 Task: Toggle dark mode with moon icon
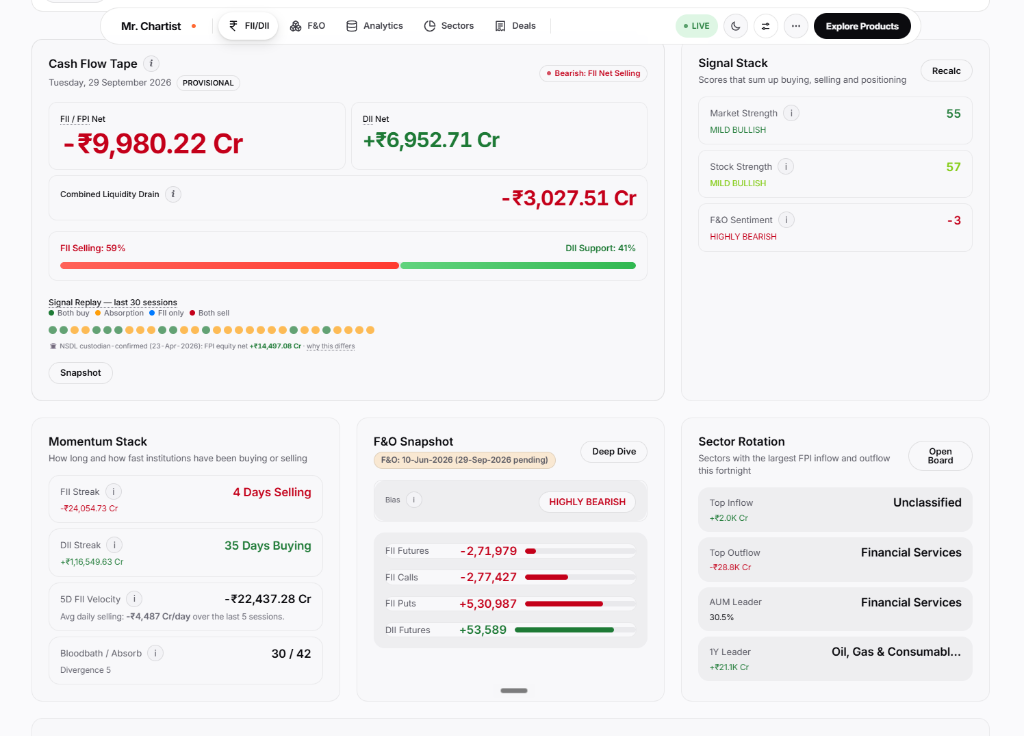735,26
